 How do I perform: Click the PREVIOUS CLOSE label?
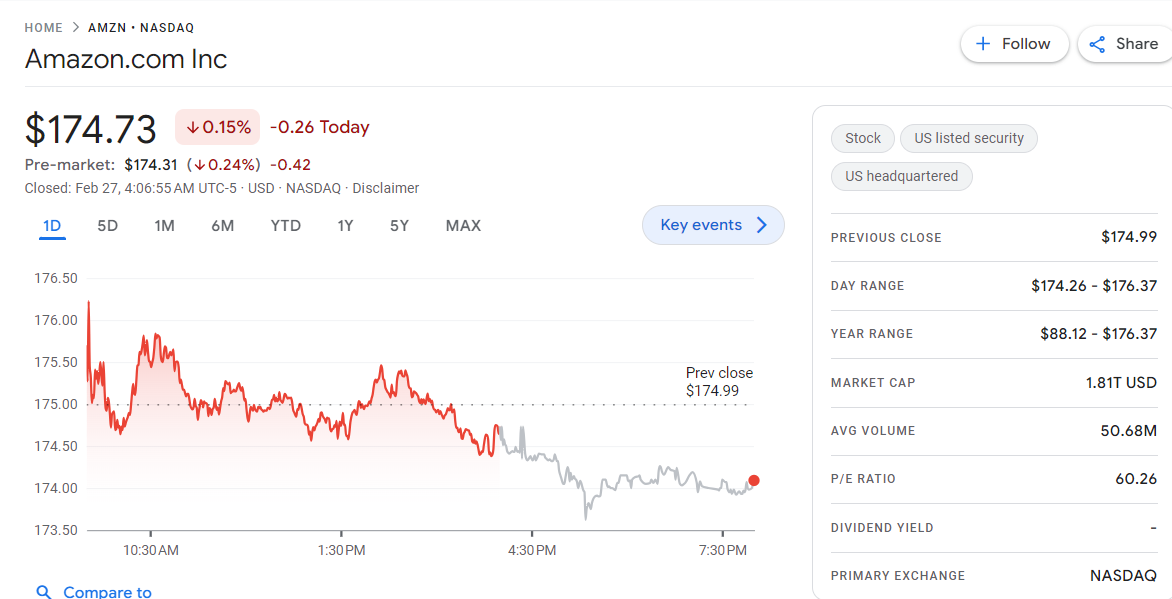[886, 238]
